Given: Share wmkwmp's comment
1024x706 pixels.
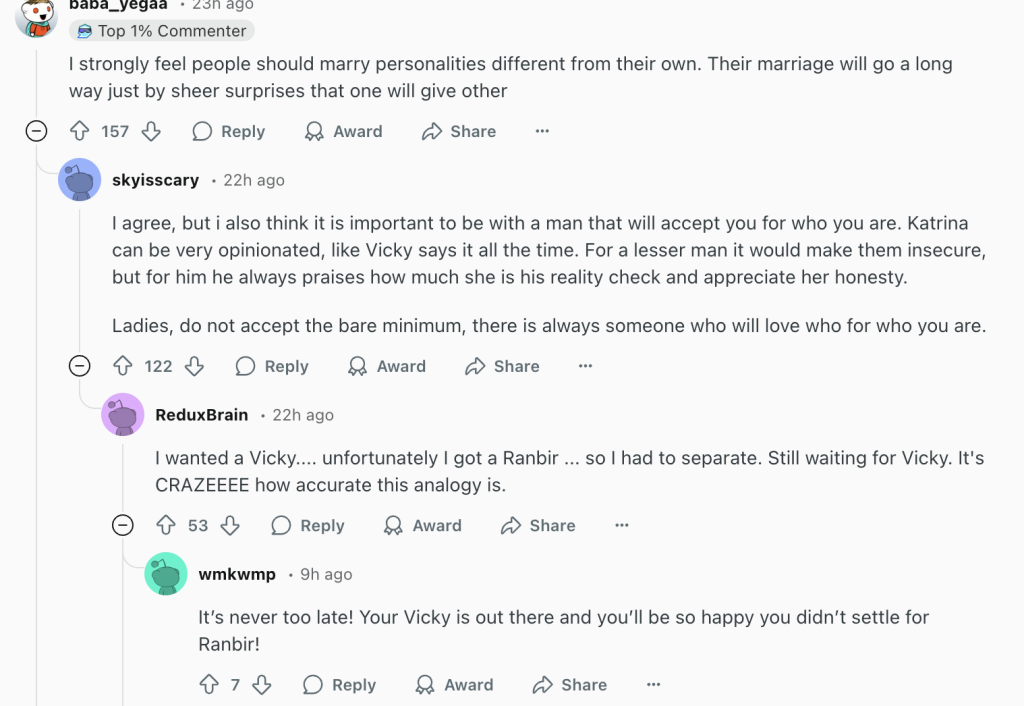Looking at the screenshot, I should click(x=570, y=684).
